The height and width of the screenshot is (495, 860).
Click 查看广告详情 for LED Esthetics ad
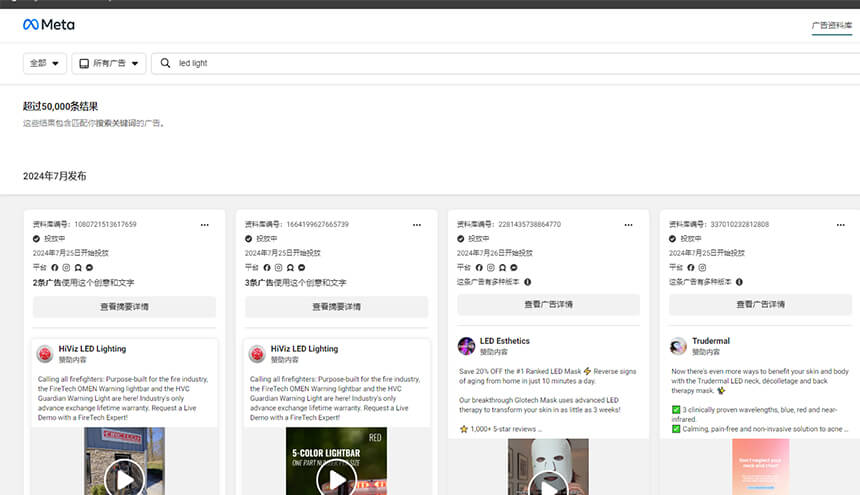coord(548,304)
